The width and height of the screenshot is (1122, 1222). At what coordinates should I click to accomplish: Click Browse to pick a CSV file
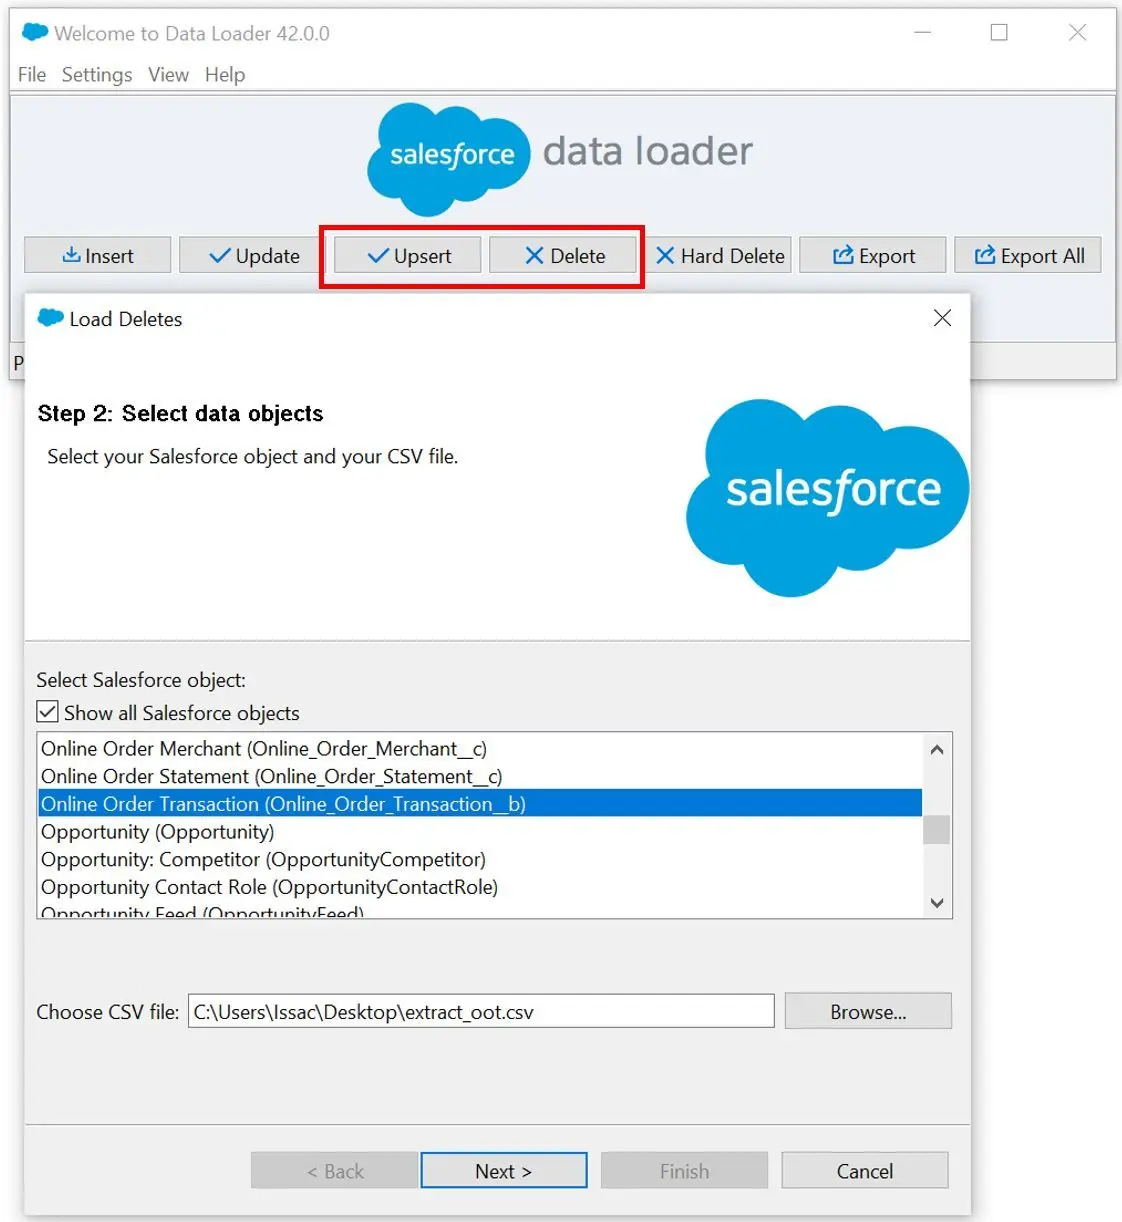[868, 1011]
